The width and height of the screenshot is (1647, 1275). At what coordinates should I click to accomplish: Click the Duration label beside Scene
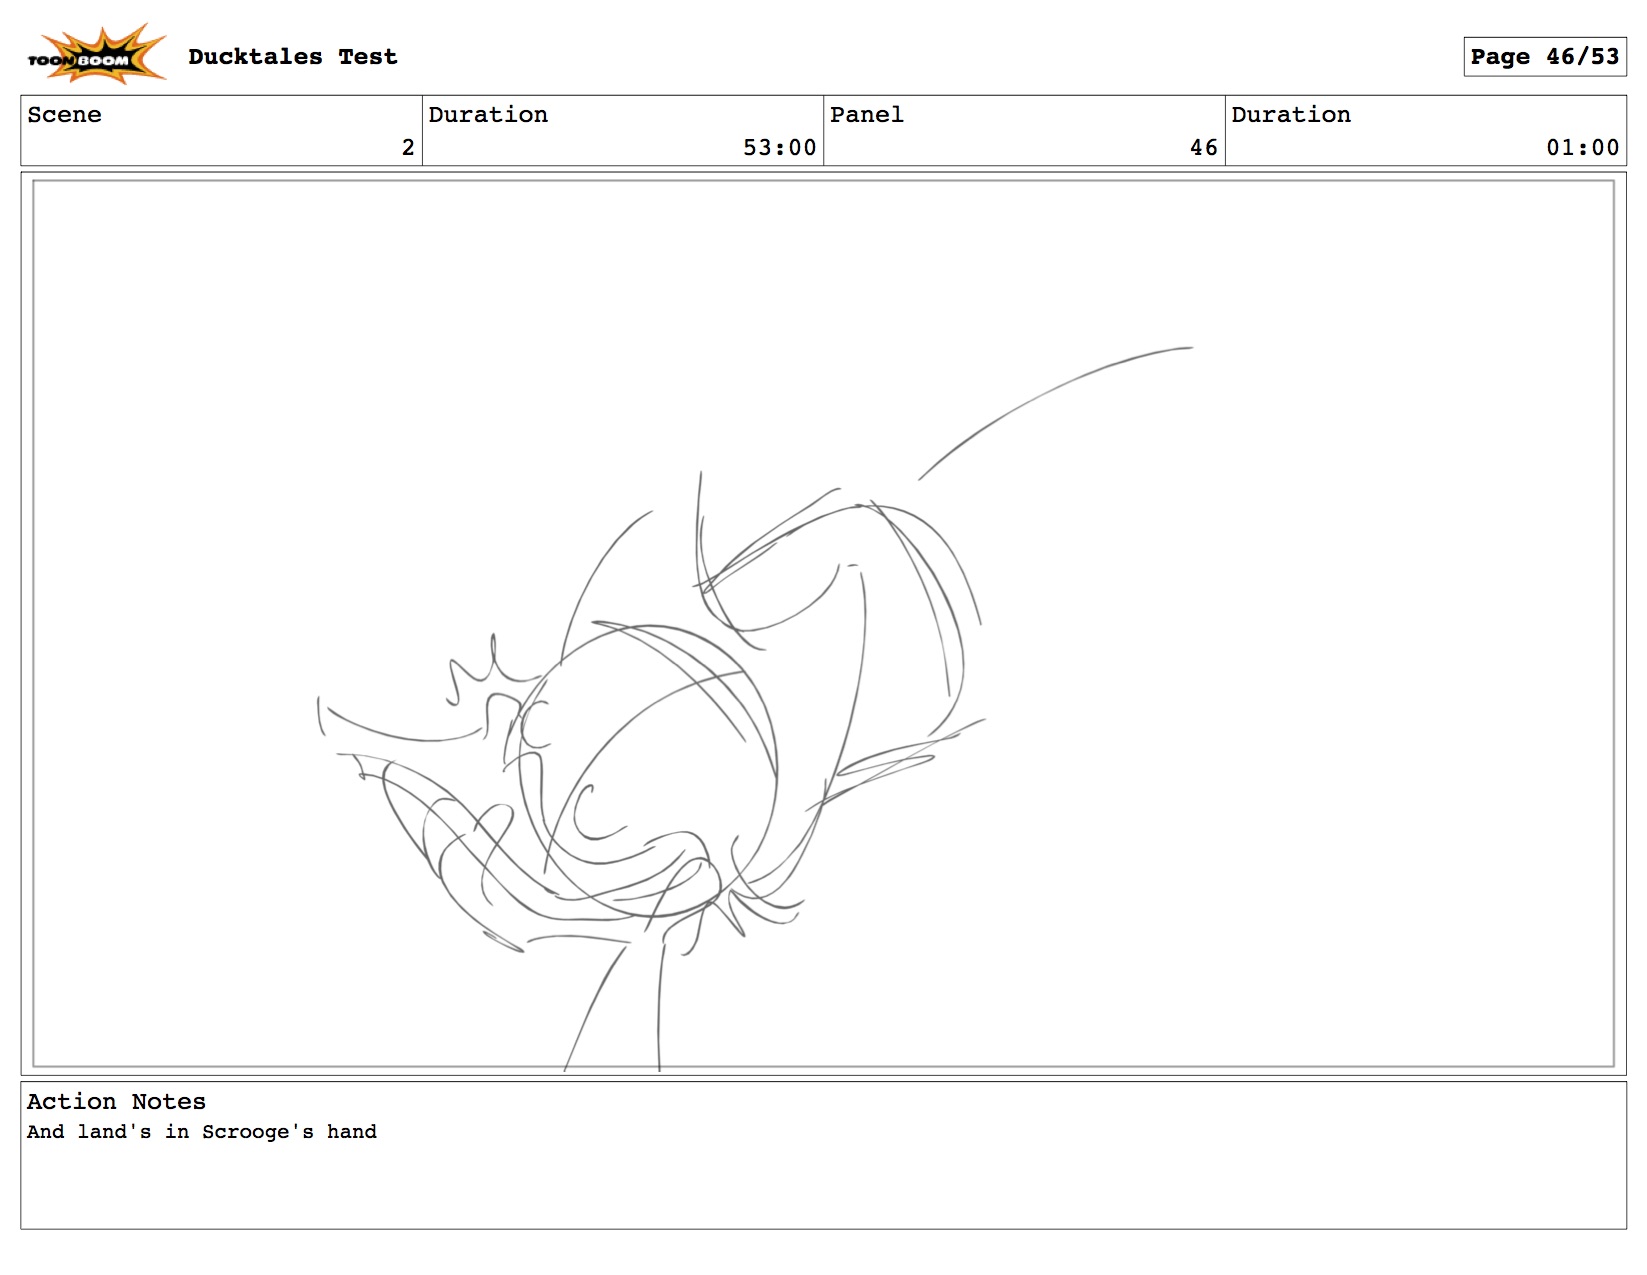pos(488,115)
